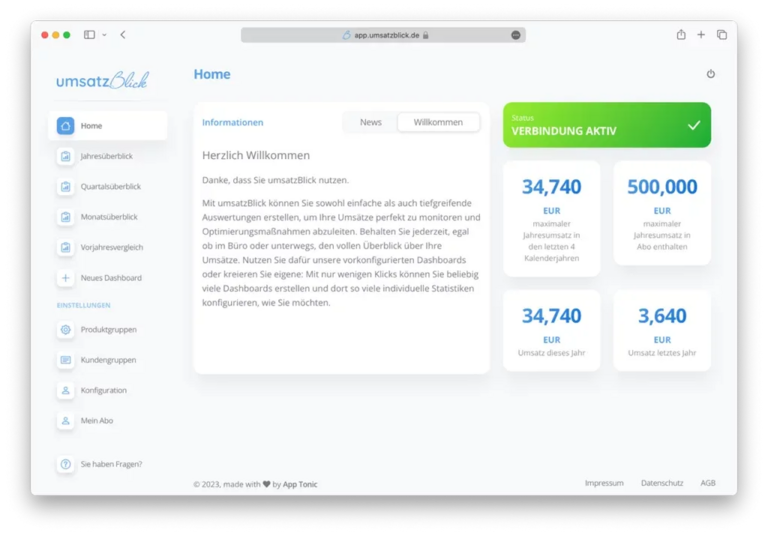Image resolution: width=768 pixels, height=536 pixels.
Task: Click the Konfiguration user icon
Action: pyautogui.click(x=66, y=390)
